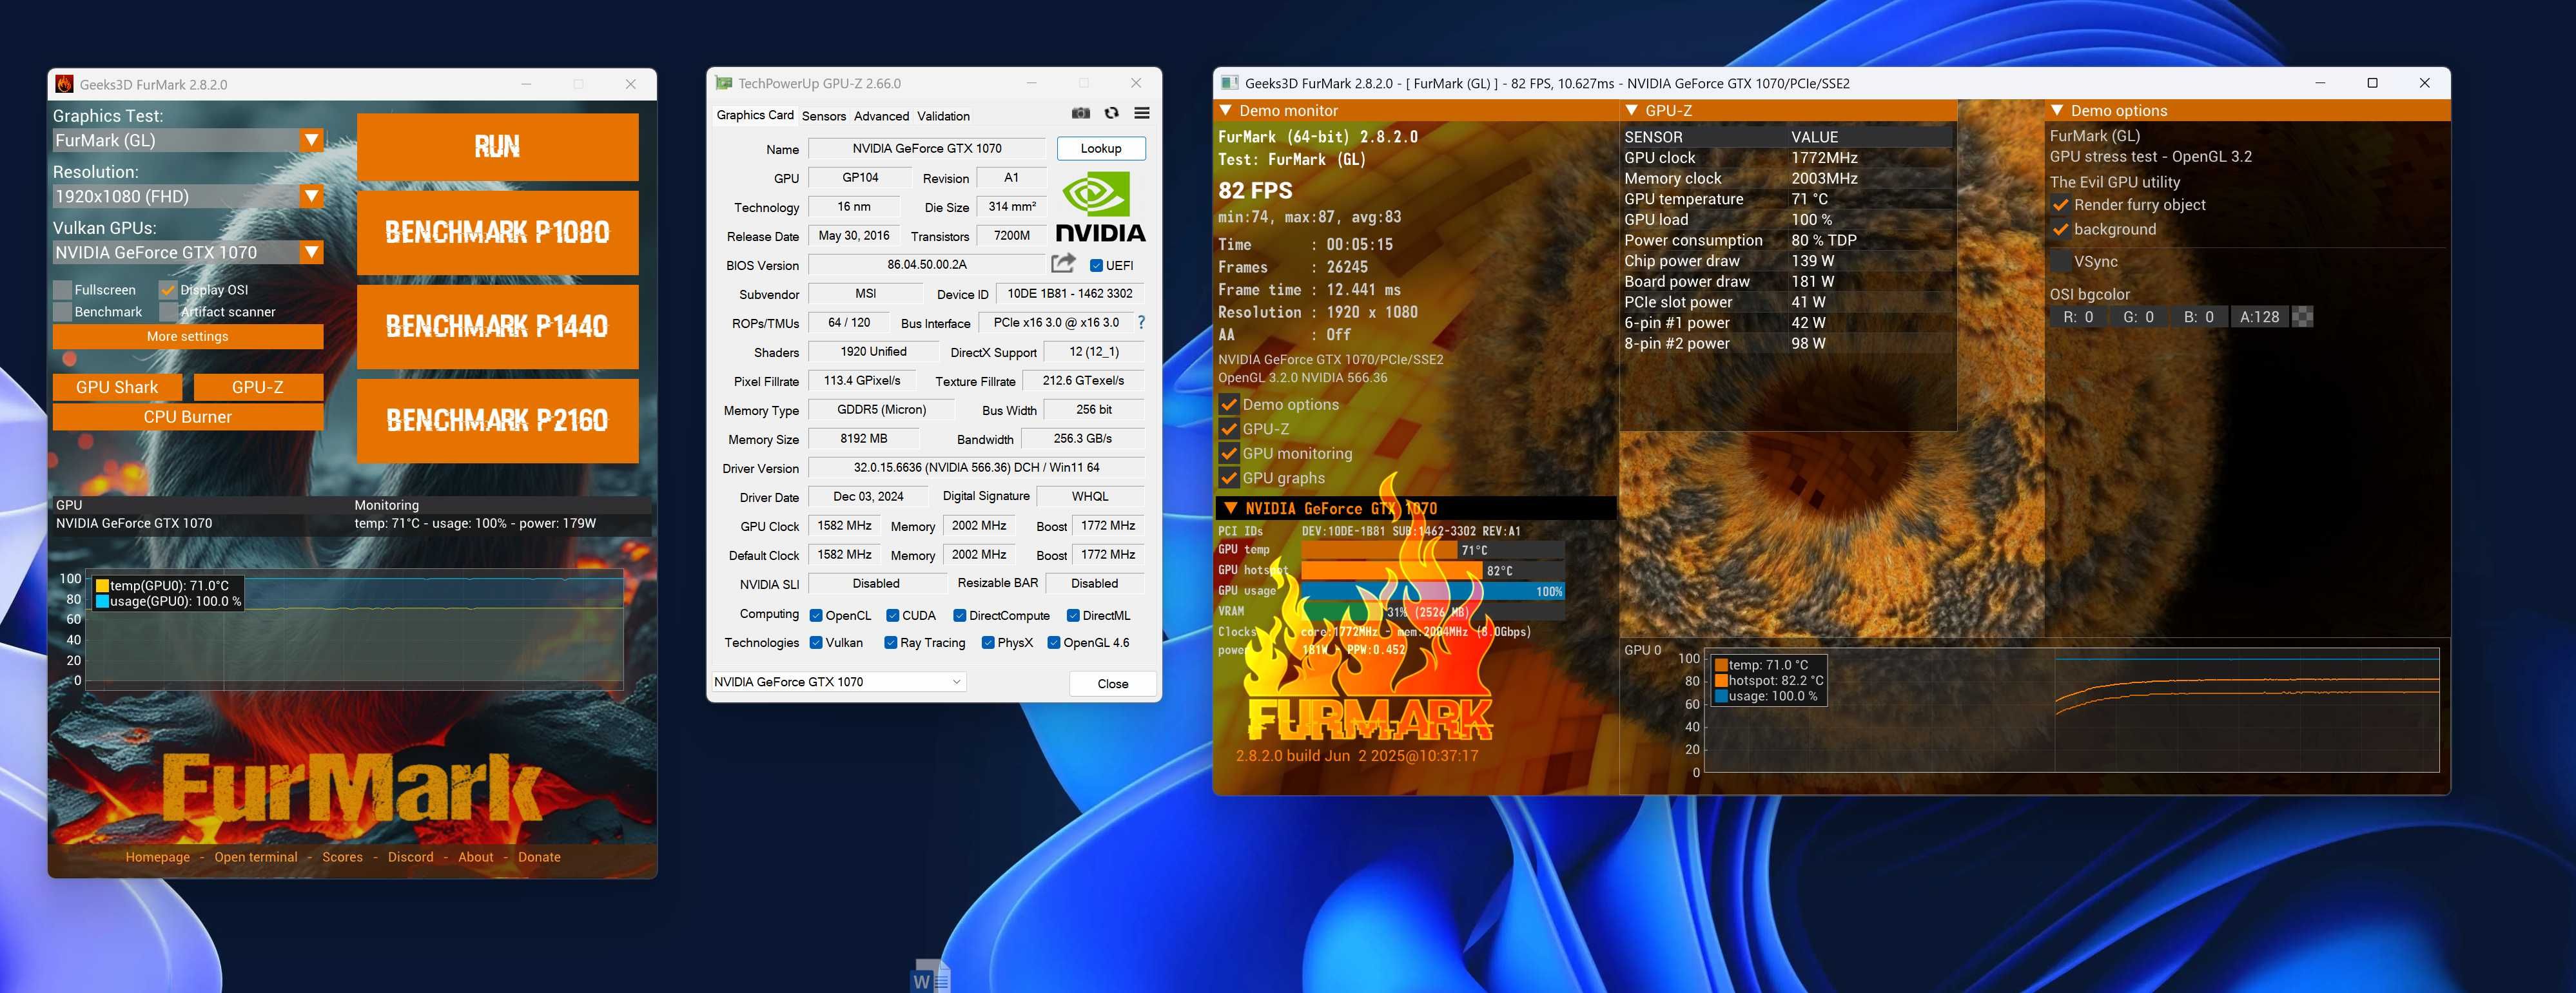Open the Vulkan GPUs dropdown
The width and height of the screenshot is (2576, 993).
pos(312,252)
